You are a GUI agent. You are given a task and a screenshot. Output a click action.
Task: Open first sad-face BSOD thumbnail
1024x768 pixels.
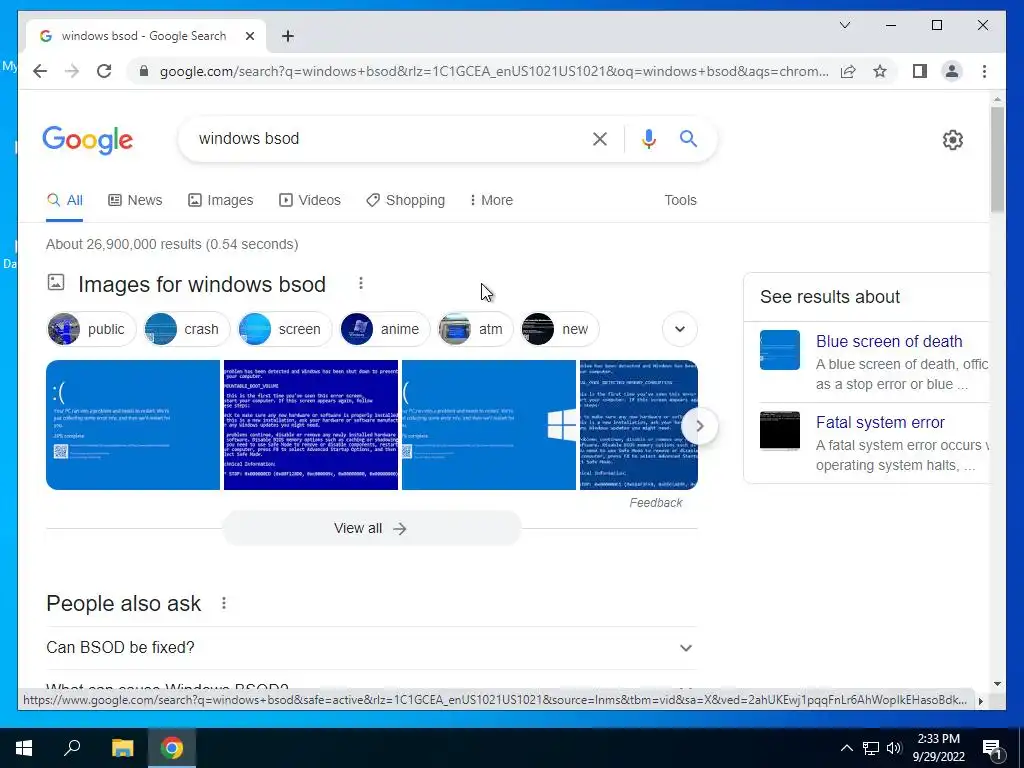(133, 425)
